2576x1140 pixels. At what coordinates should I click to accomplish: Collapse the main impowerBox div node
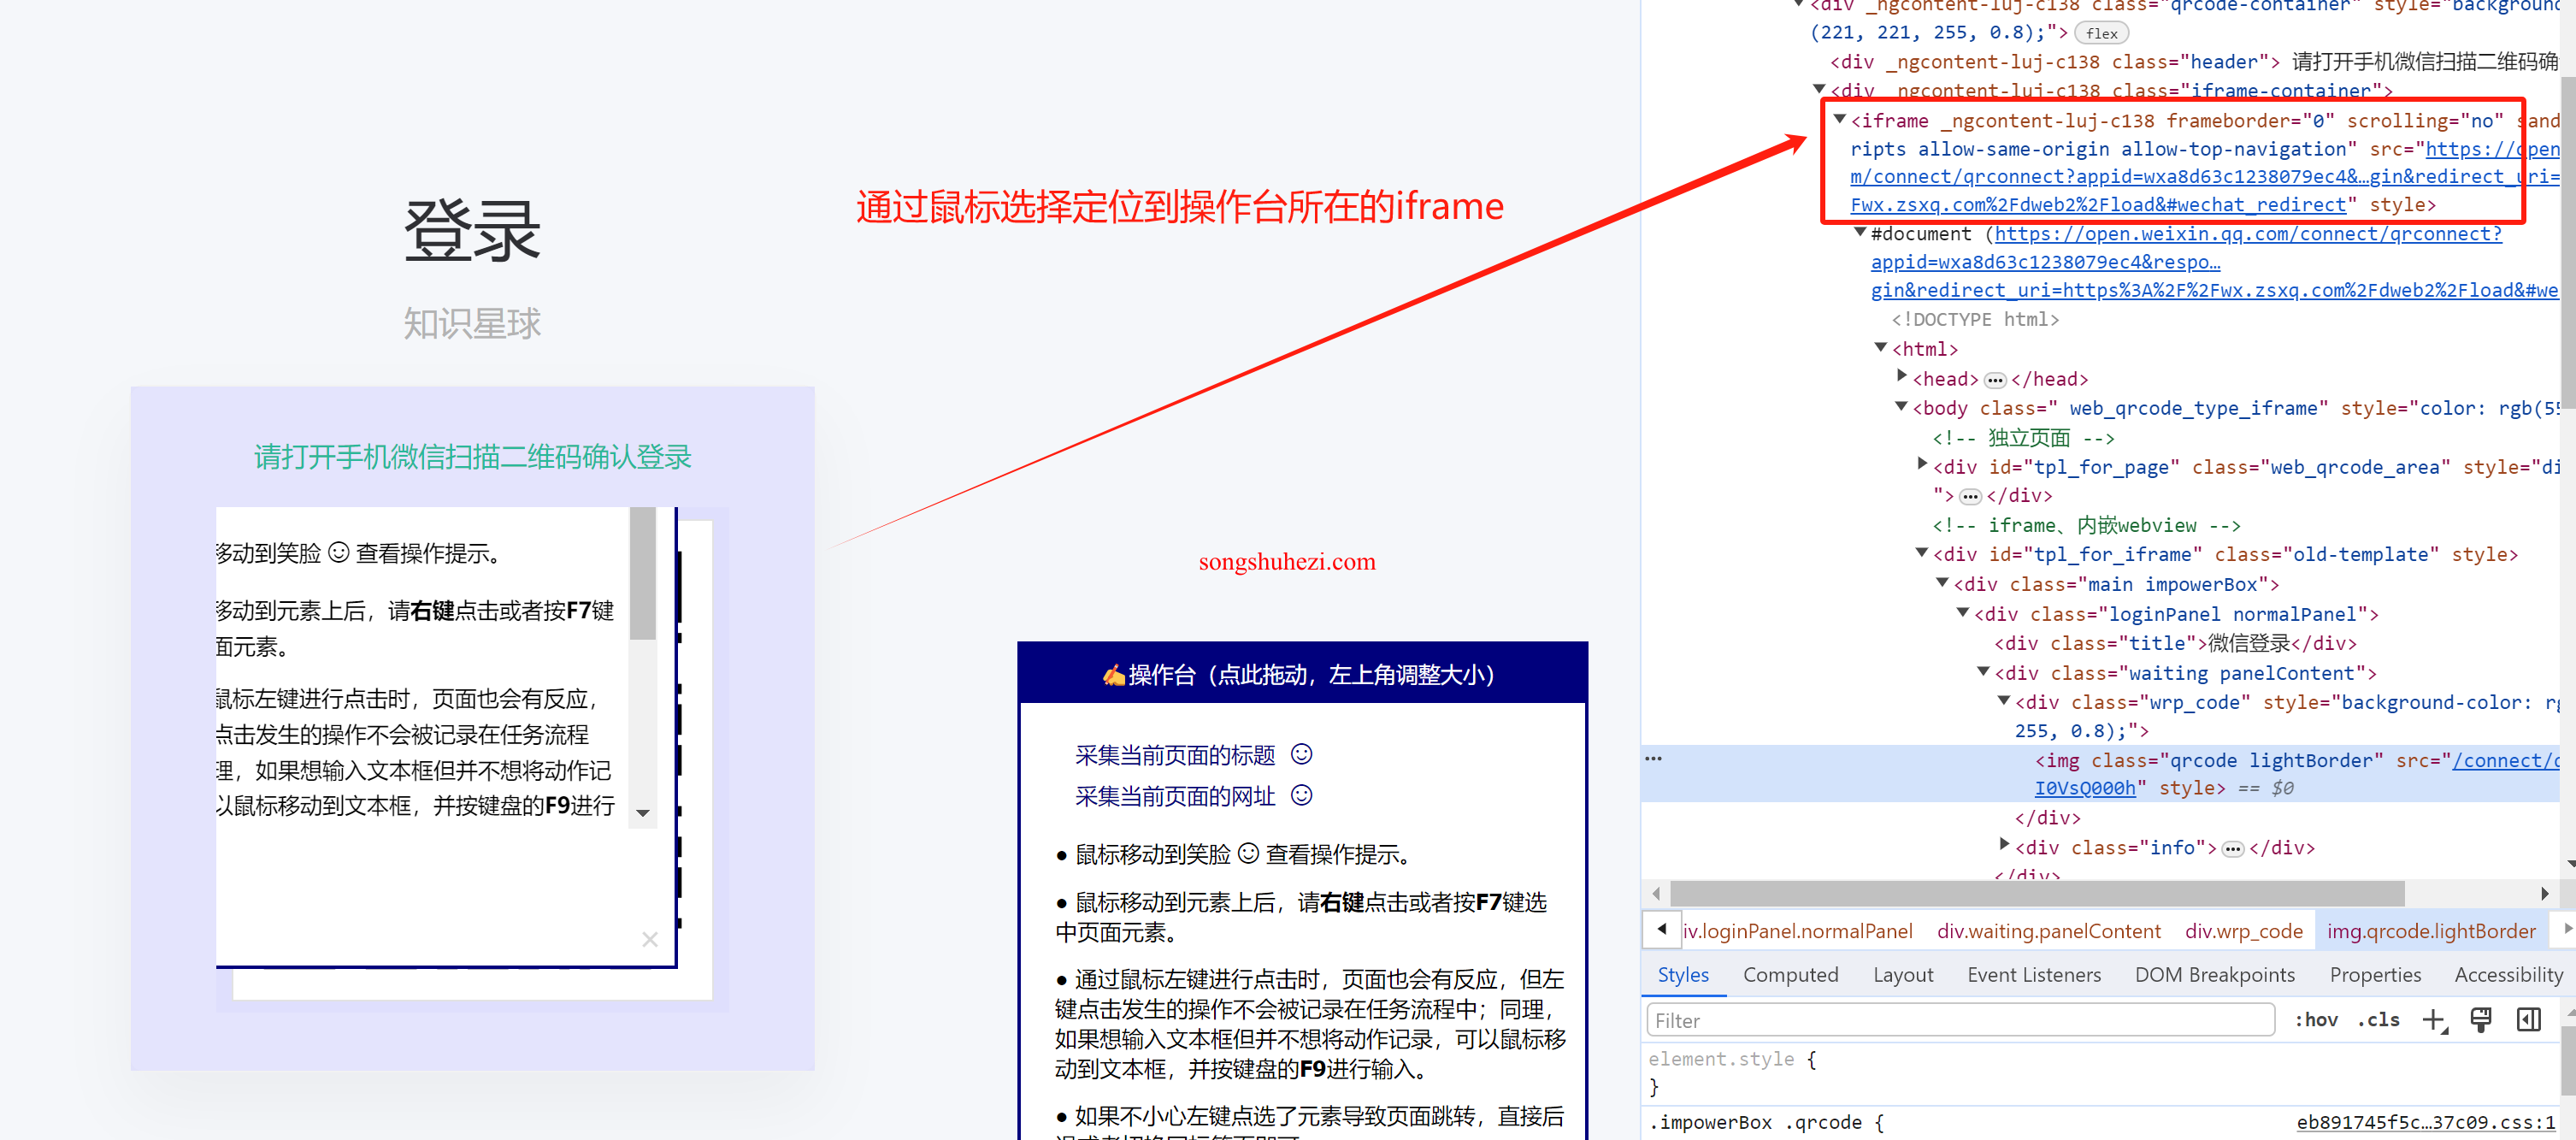(x=1942, y=582)
